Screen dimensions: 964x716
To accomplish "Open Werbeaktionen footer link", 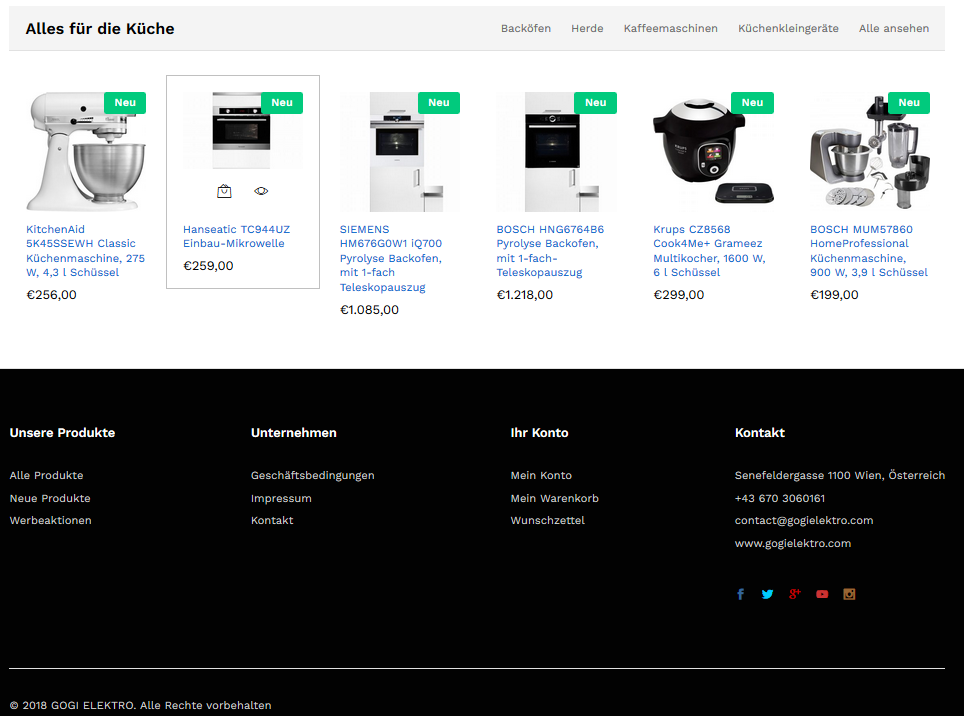I will coord(50,520).
